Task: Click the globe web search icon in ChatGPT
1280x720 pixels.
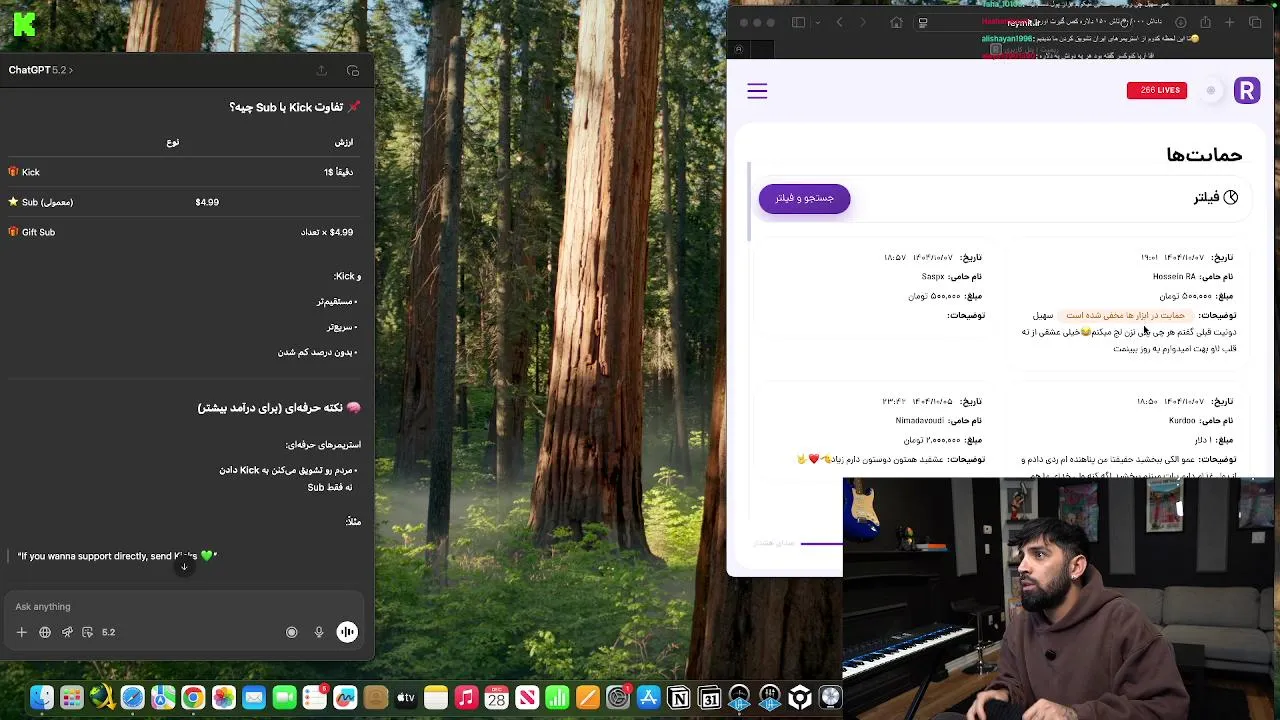Action: pos(45,632)
